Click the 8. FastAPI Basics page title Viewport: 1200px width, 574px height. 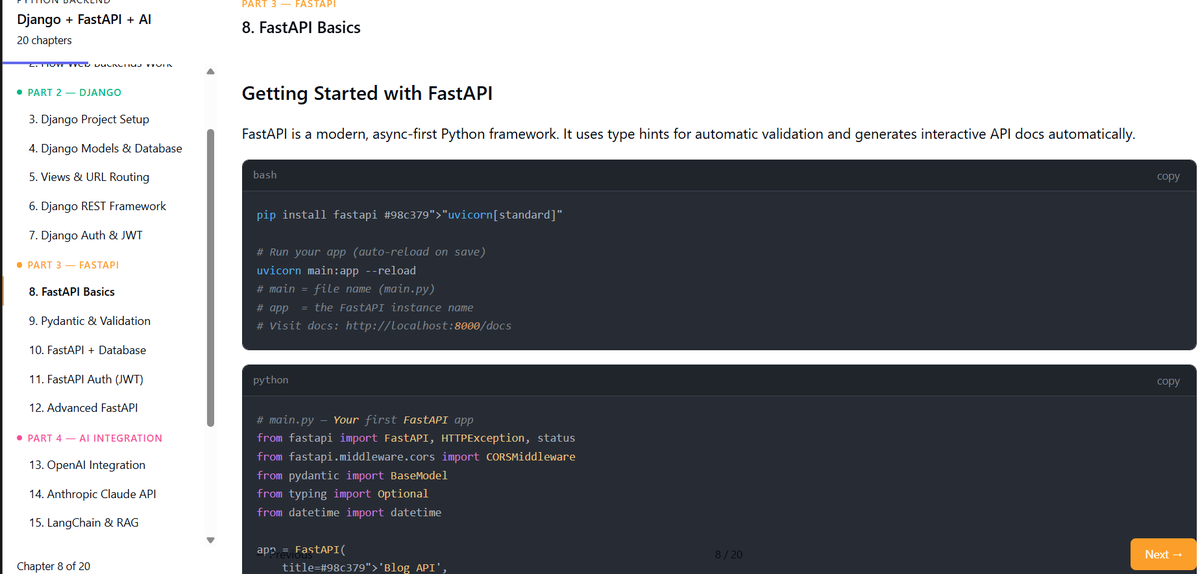click(x=301, y=28)
